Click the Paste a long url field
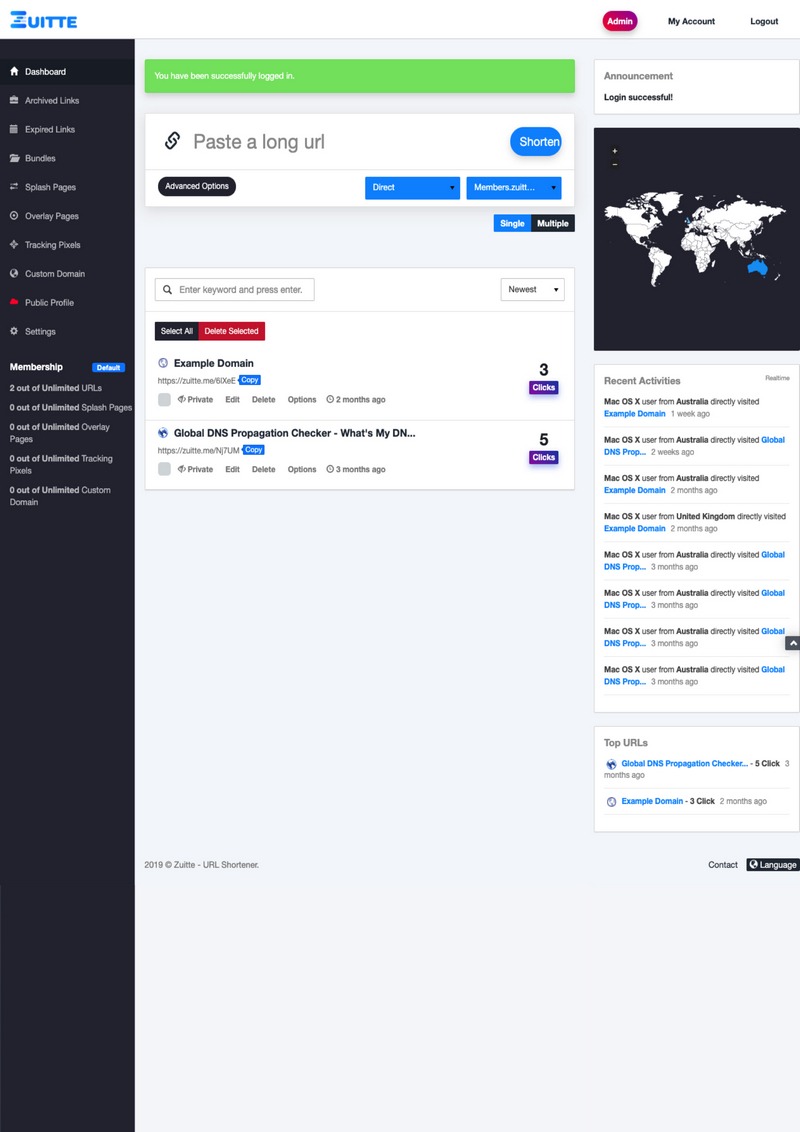This screenshot has width=800, height=1132. (347, 142)
